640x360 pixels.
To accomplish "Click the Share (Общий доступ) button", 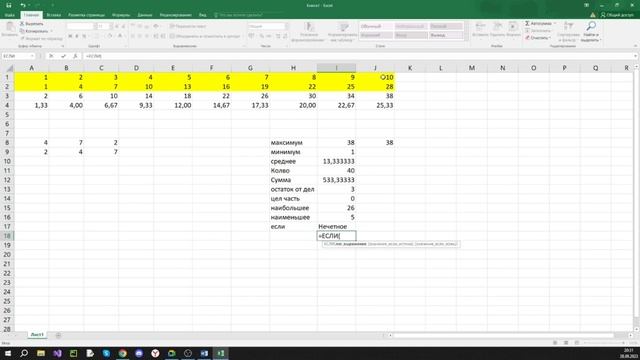I will tap(617, 15).
